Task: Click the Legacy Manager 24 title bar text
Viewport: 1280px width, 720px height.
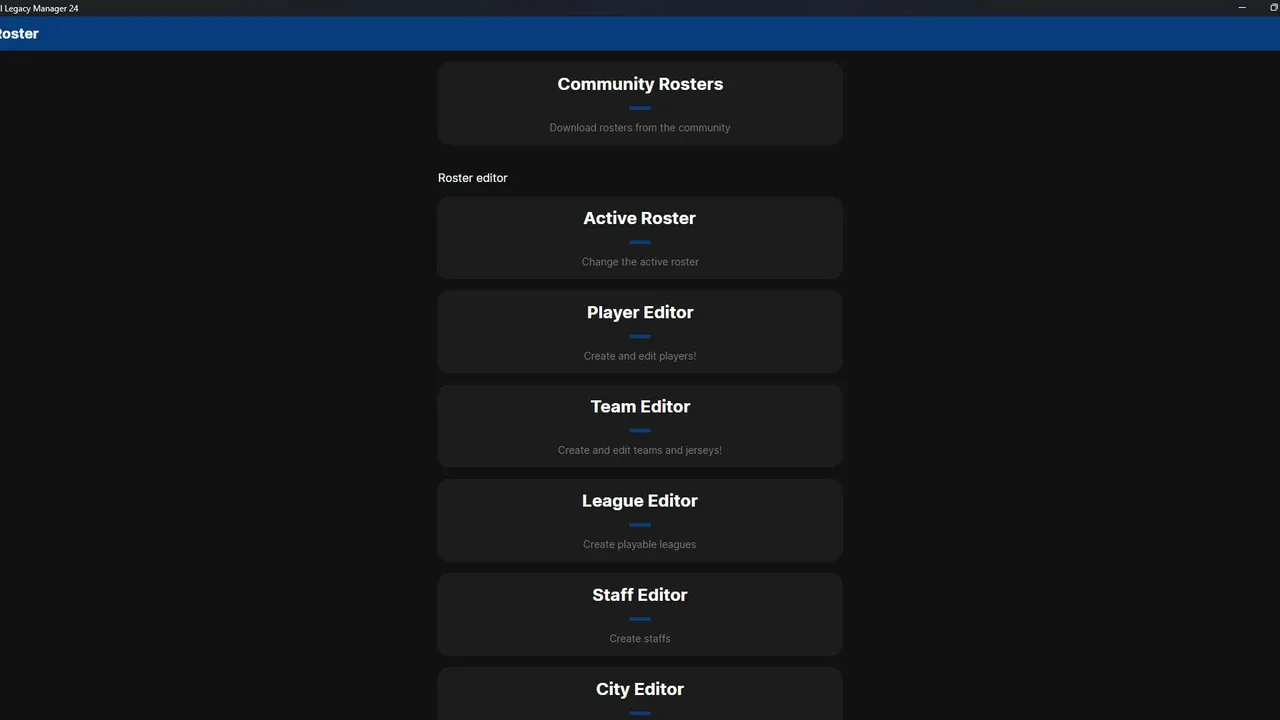Action: coord(40,8)
